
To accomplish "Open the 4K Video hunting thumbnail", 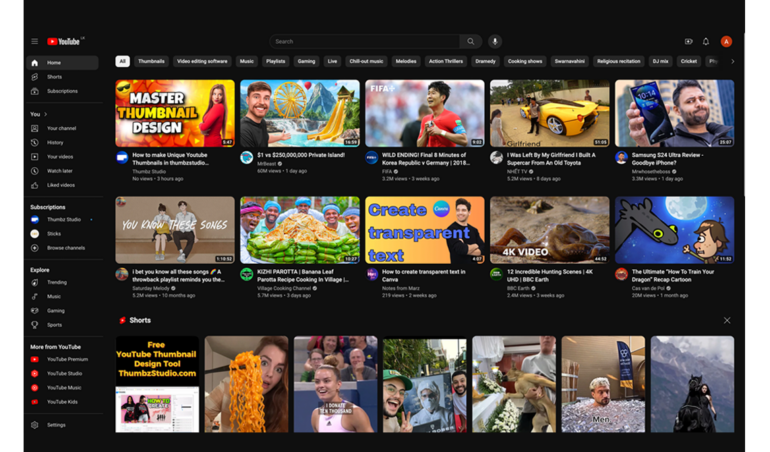I will 550,230.
